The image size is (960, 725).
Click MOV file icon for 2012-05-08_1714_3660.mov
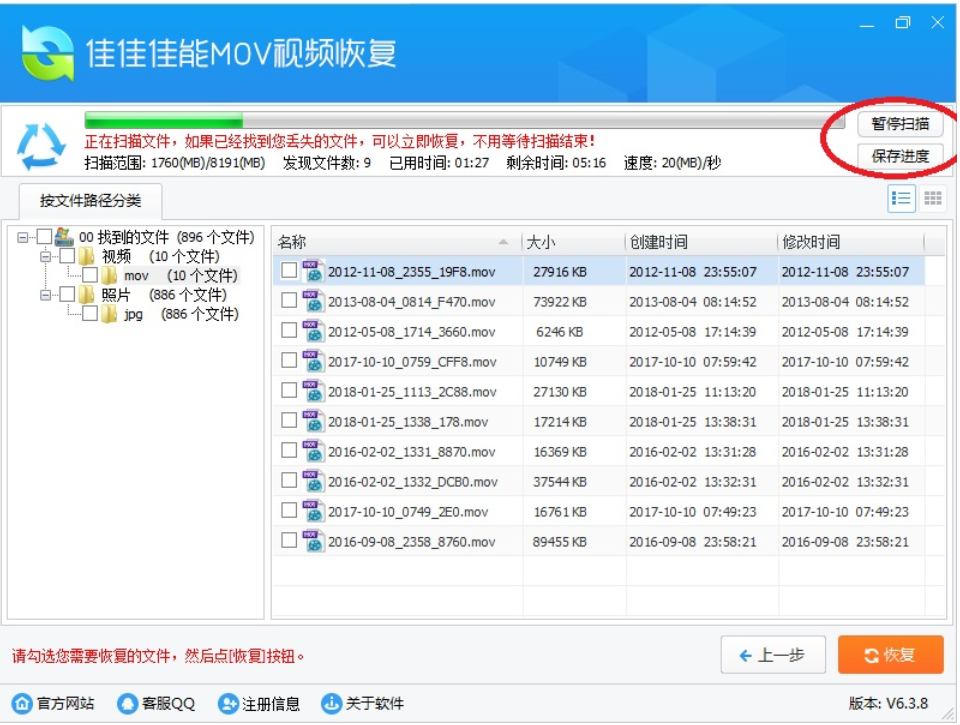click(x=313, y=331)
